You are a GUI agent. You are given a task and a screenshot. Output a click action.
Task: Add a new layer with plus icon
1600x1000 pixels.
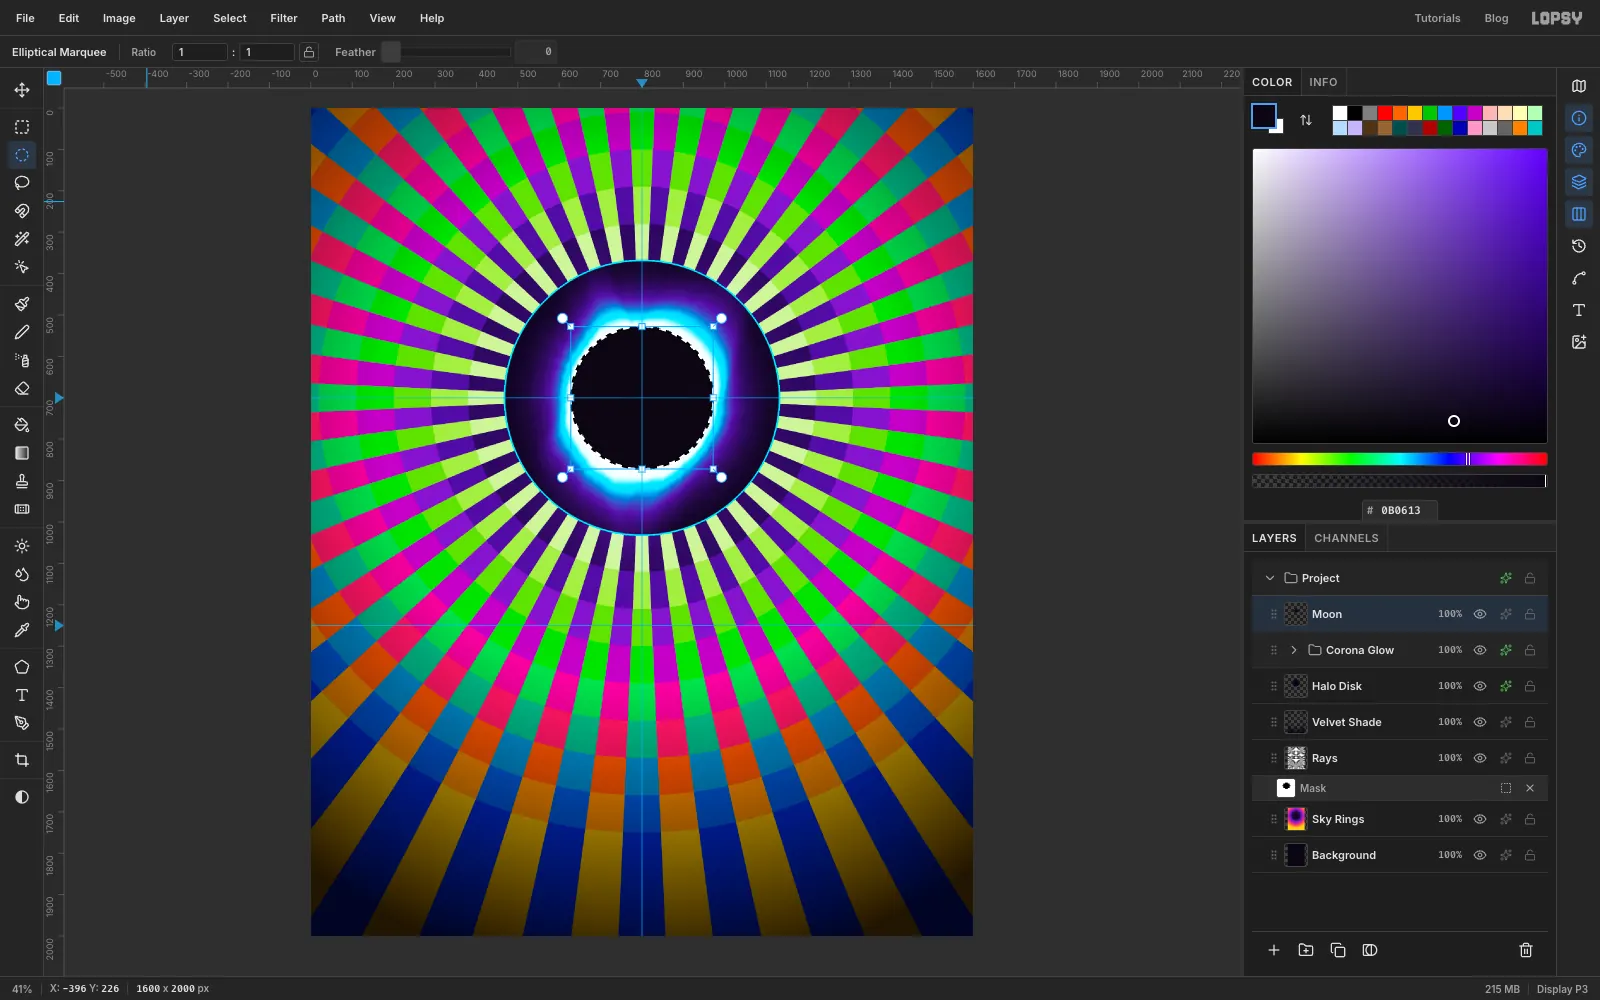(x=1274, y=950)
